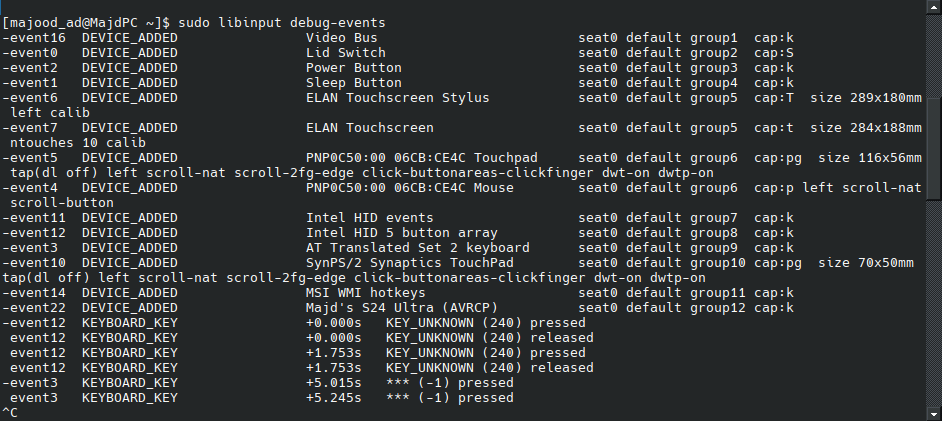Click the '+5.245s' timestamp of event3
Screen dimensions: 942x421
click(x=333, y=398)
